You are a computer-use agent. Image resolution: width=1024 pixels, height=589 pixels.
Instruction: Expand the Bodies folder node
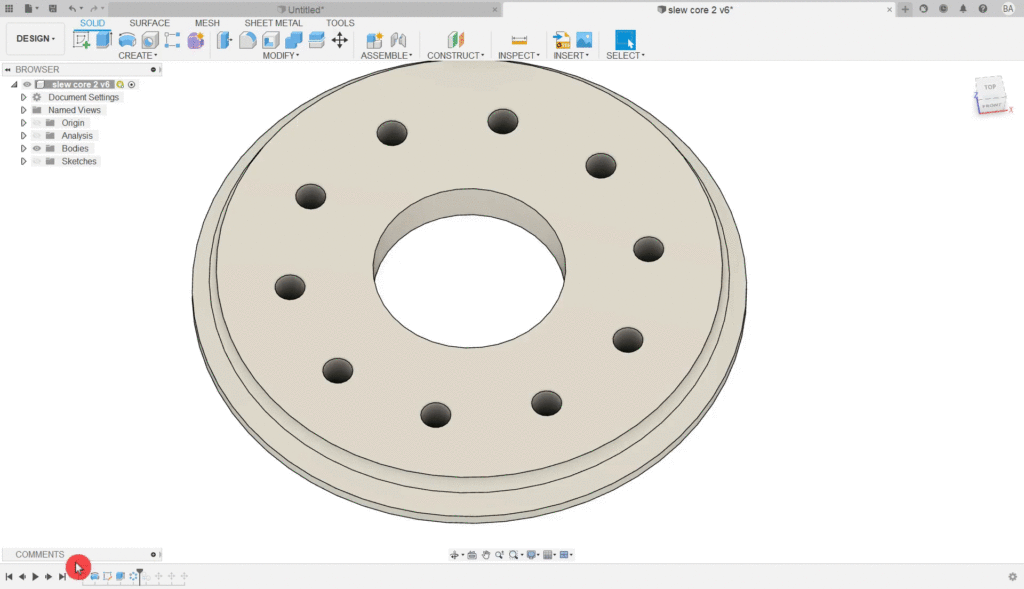pos(24,148)
